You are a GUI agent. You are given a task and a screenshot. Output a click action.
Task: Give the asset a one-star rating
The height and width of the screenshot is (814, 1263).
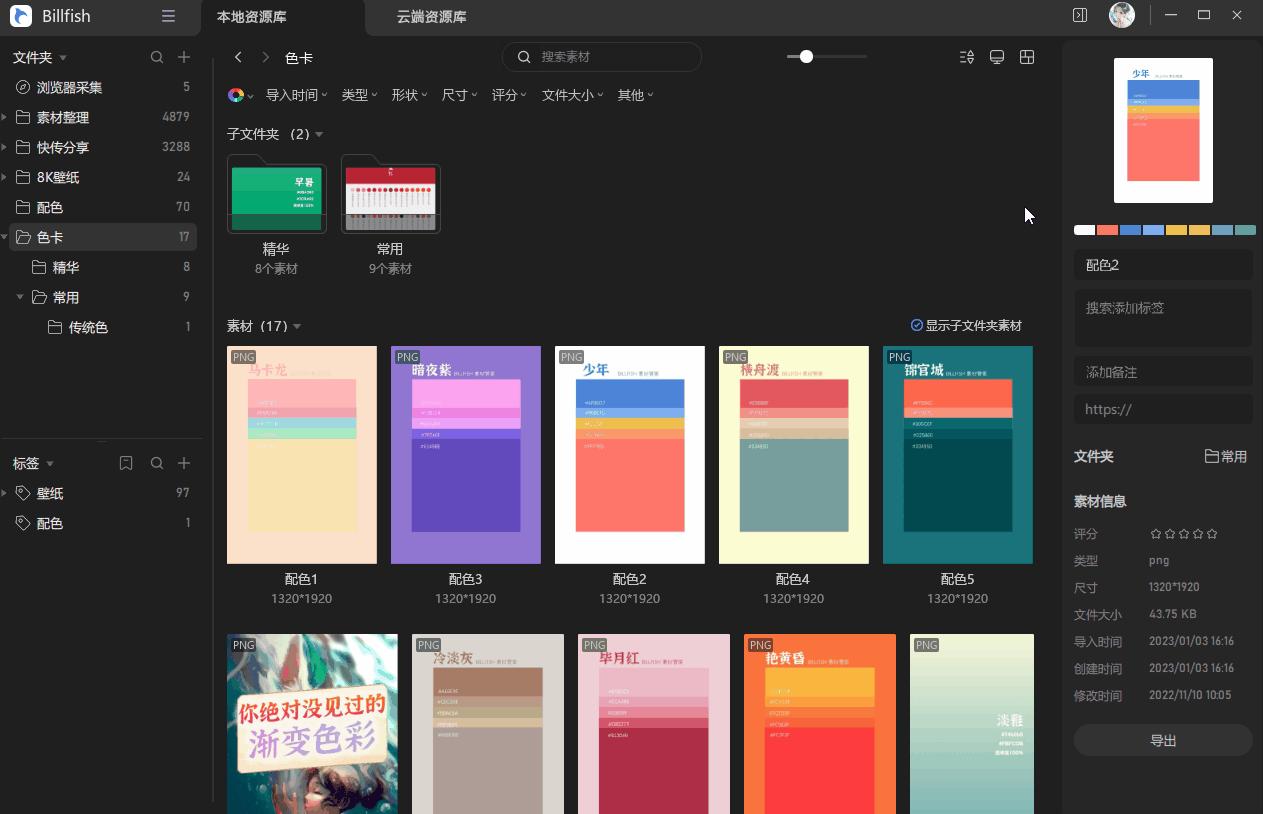tap(1158, 534)
